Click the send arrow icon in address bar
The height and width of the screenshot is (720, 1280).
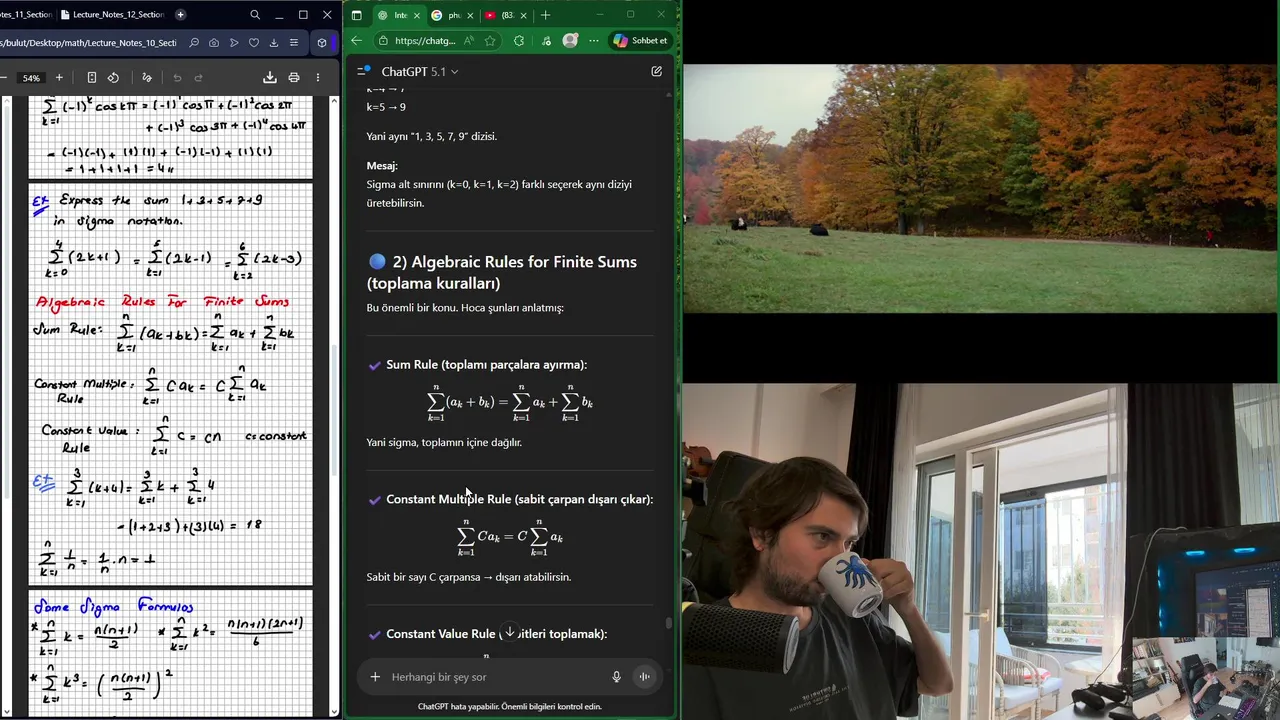234,43
